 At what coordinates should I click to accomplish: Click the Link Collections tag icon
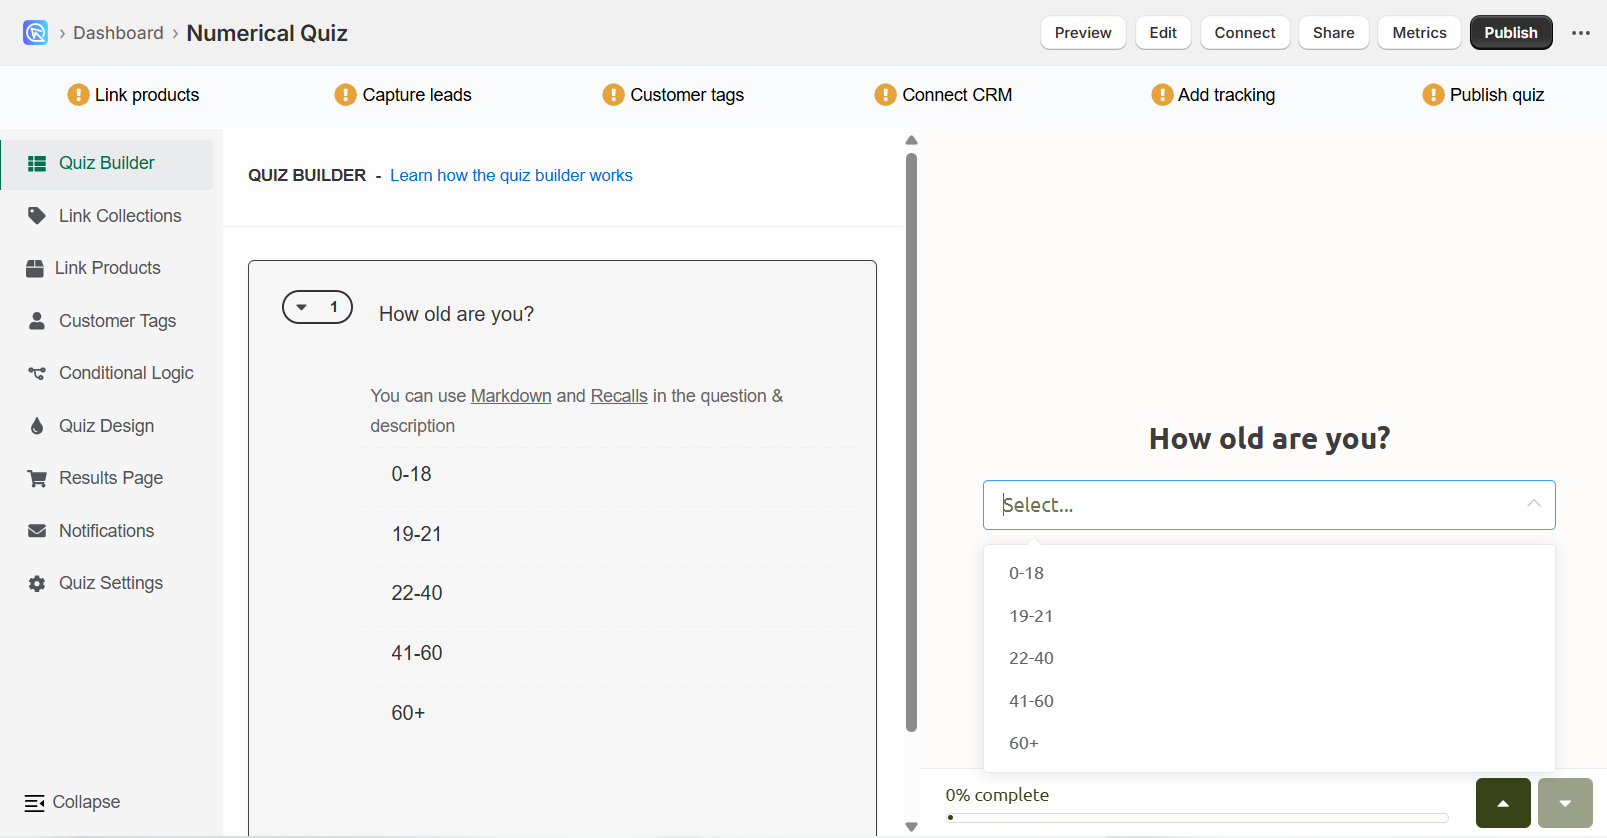(x=37, y=216)
